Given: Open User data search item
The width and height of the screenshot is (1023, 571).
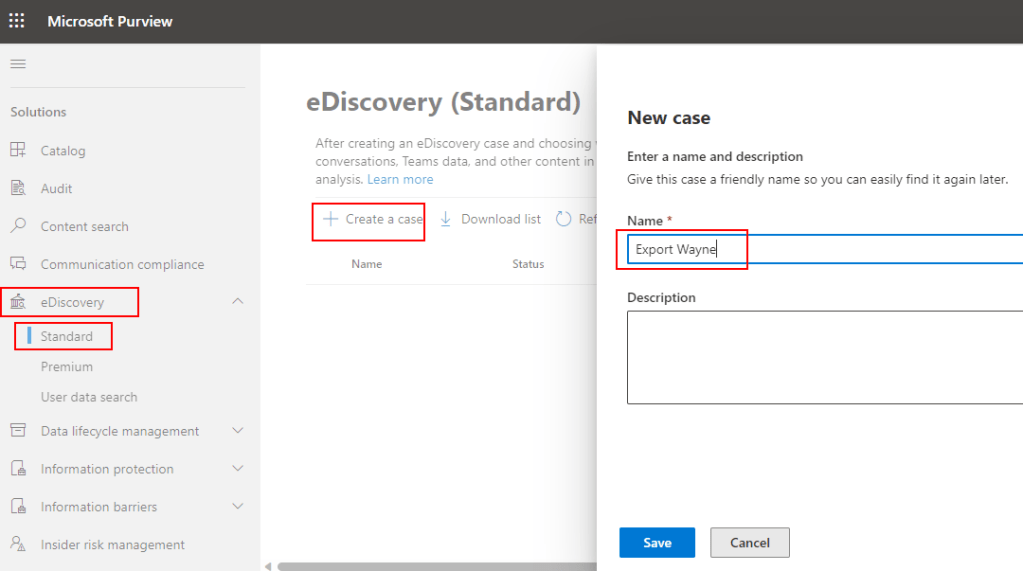Looking at the screenshot, I should pos(89,397).
